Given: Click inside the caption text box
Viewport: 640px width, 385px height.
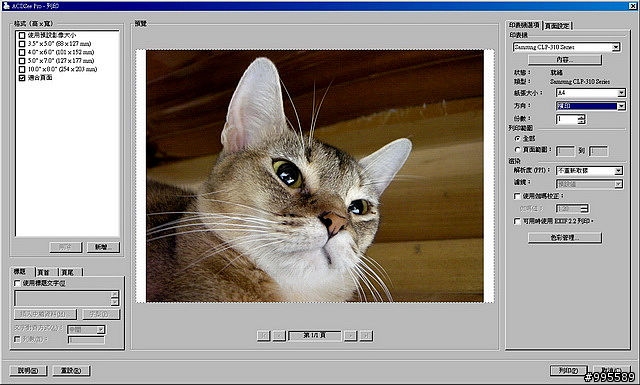Looking at the screenshot, I should pos(62,298).
